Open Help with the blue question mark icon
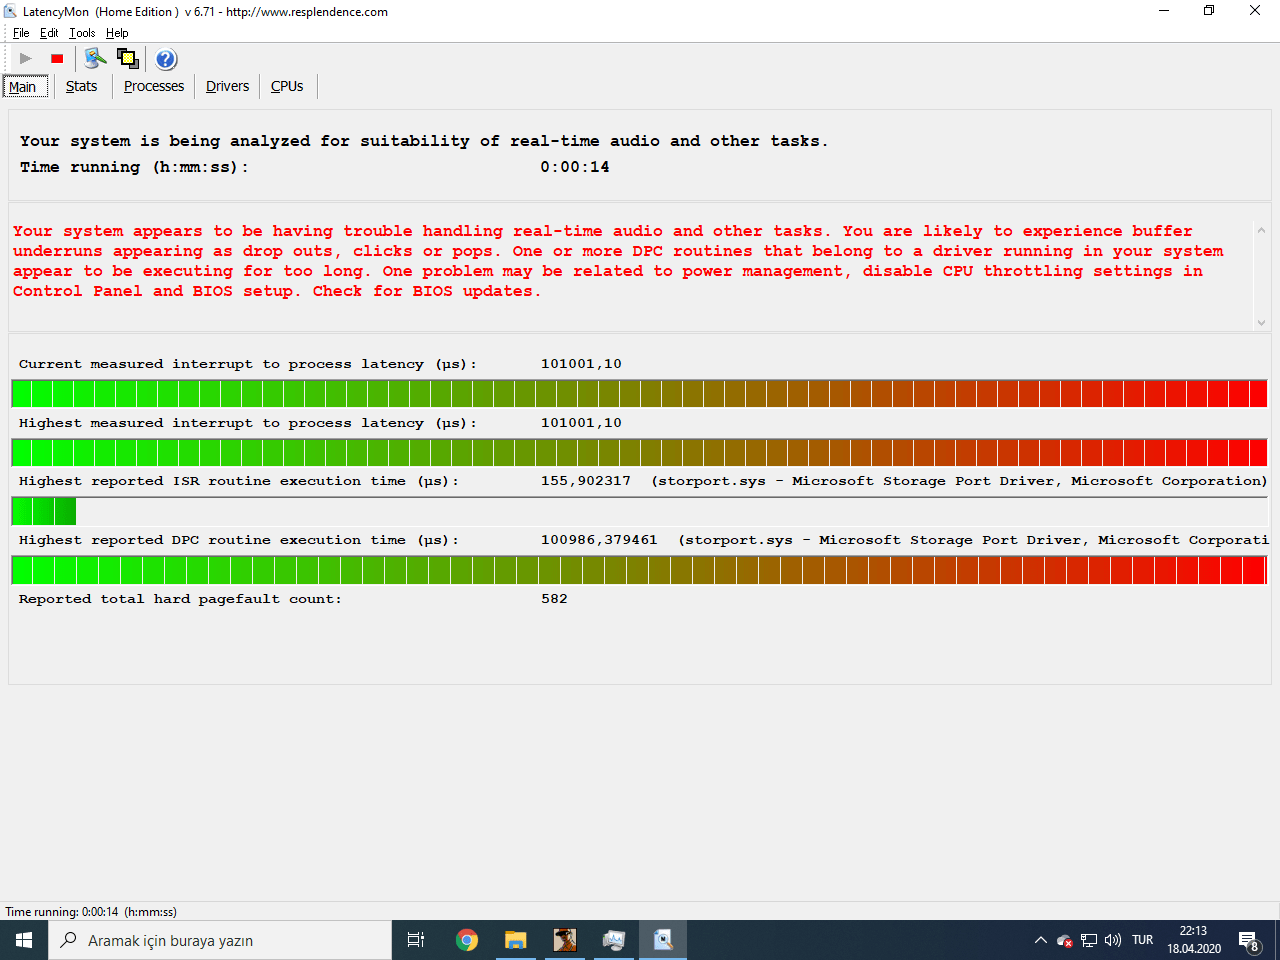This screenshot has width=1280, height=960. coord(166,59)
